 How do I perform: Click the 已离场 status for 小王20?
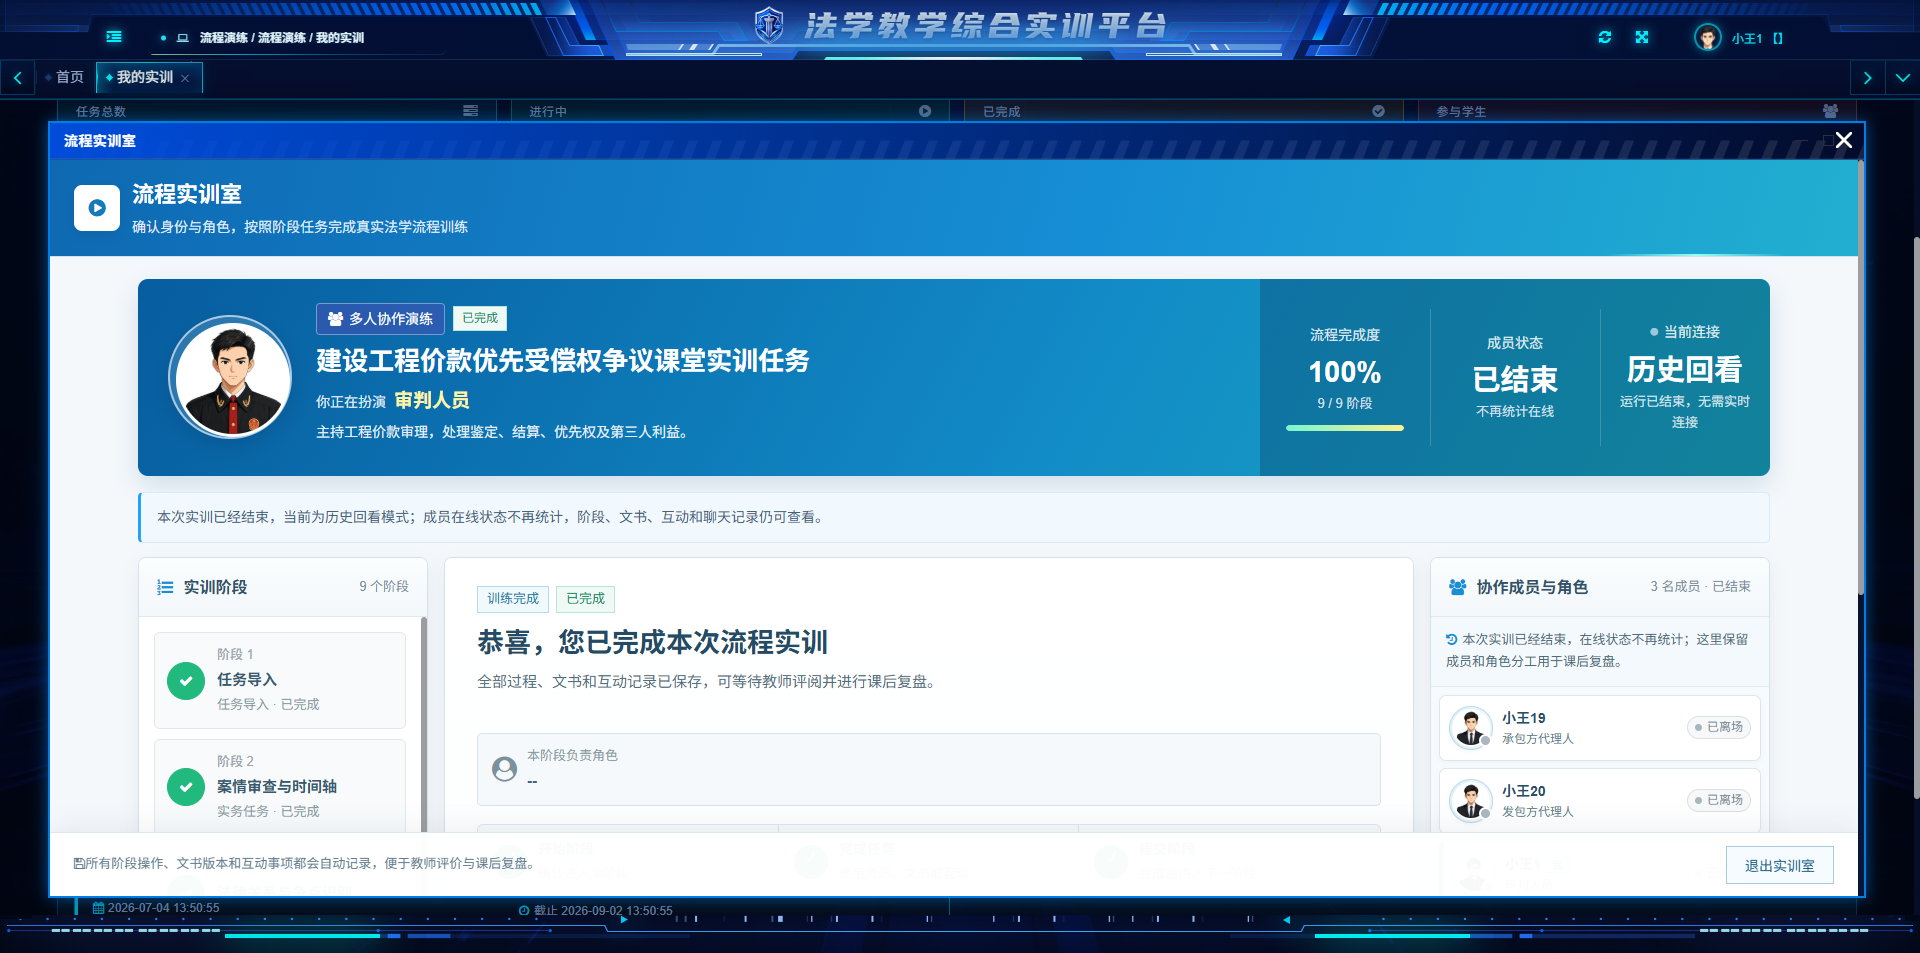1719,800
